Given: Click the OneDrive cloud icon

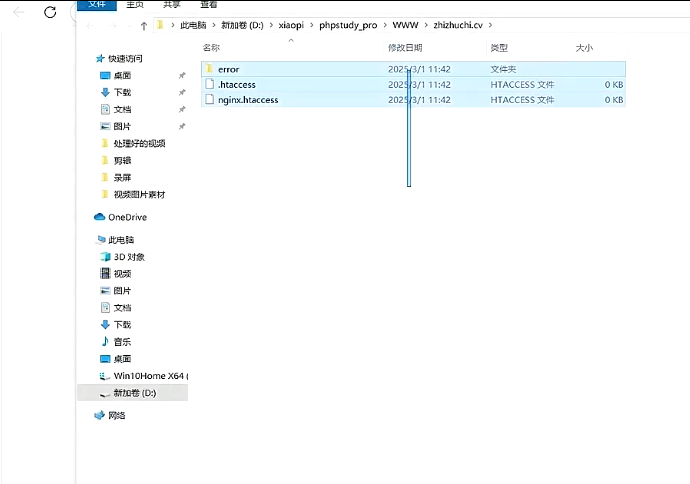Looking at the screenshot, I should point(99,217).
